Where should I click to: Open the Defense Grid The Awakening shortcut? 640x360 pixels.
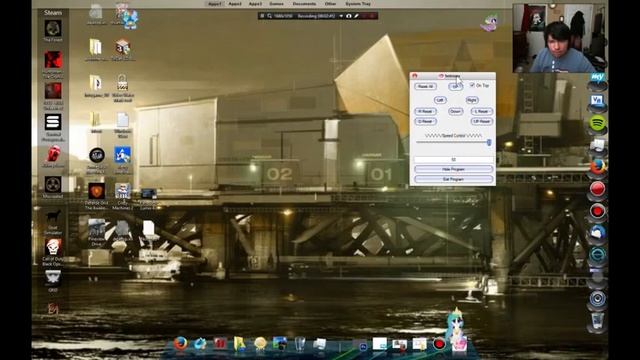96,191
